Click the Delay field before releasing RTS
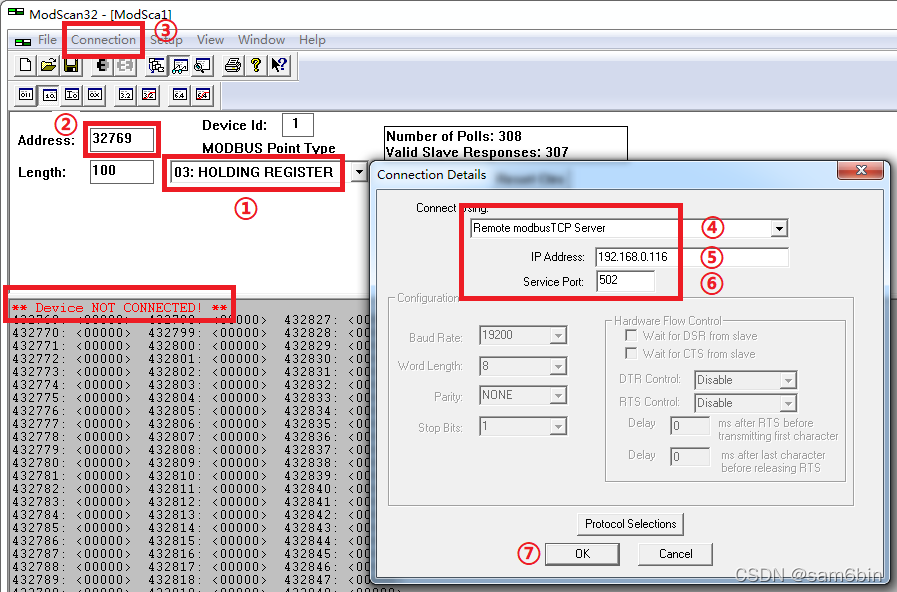 coord(690,456)
